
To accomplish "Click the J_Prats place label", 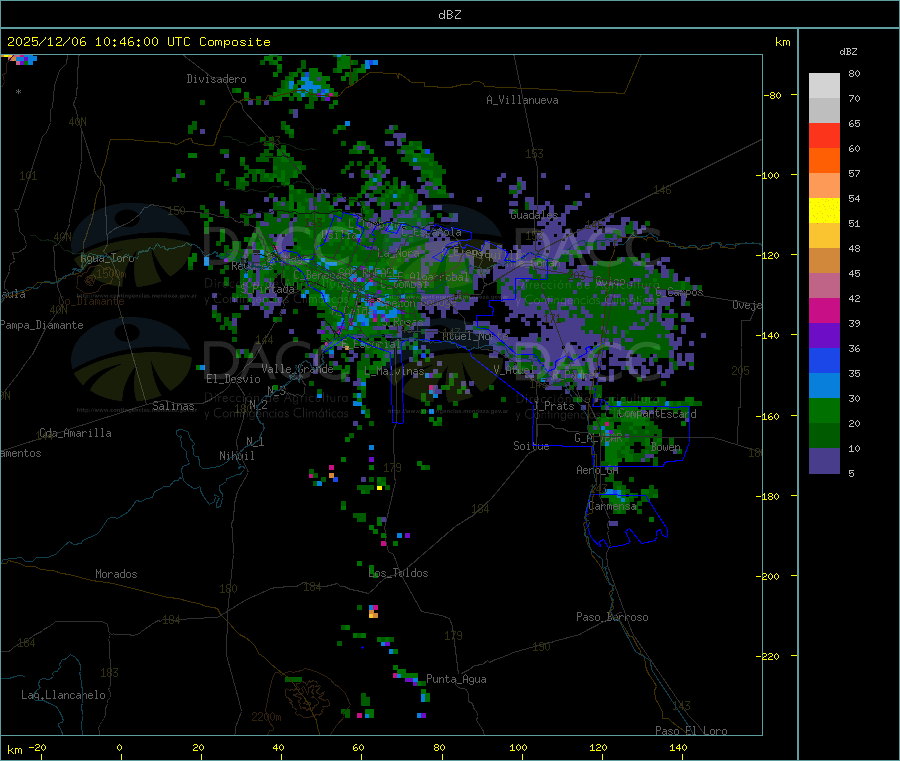I will 554,406.
